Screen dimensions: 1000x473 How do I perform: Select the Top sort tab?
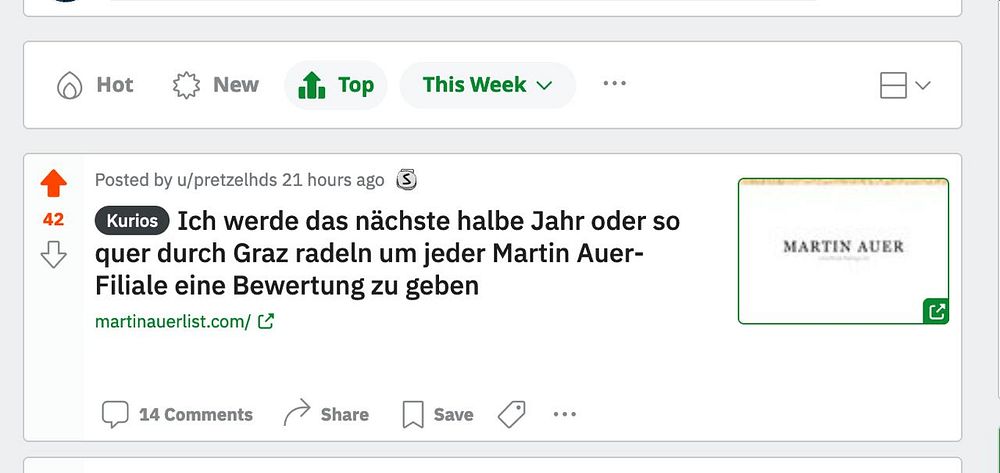click(336, 86)
